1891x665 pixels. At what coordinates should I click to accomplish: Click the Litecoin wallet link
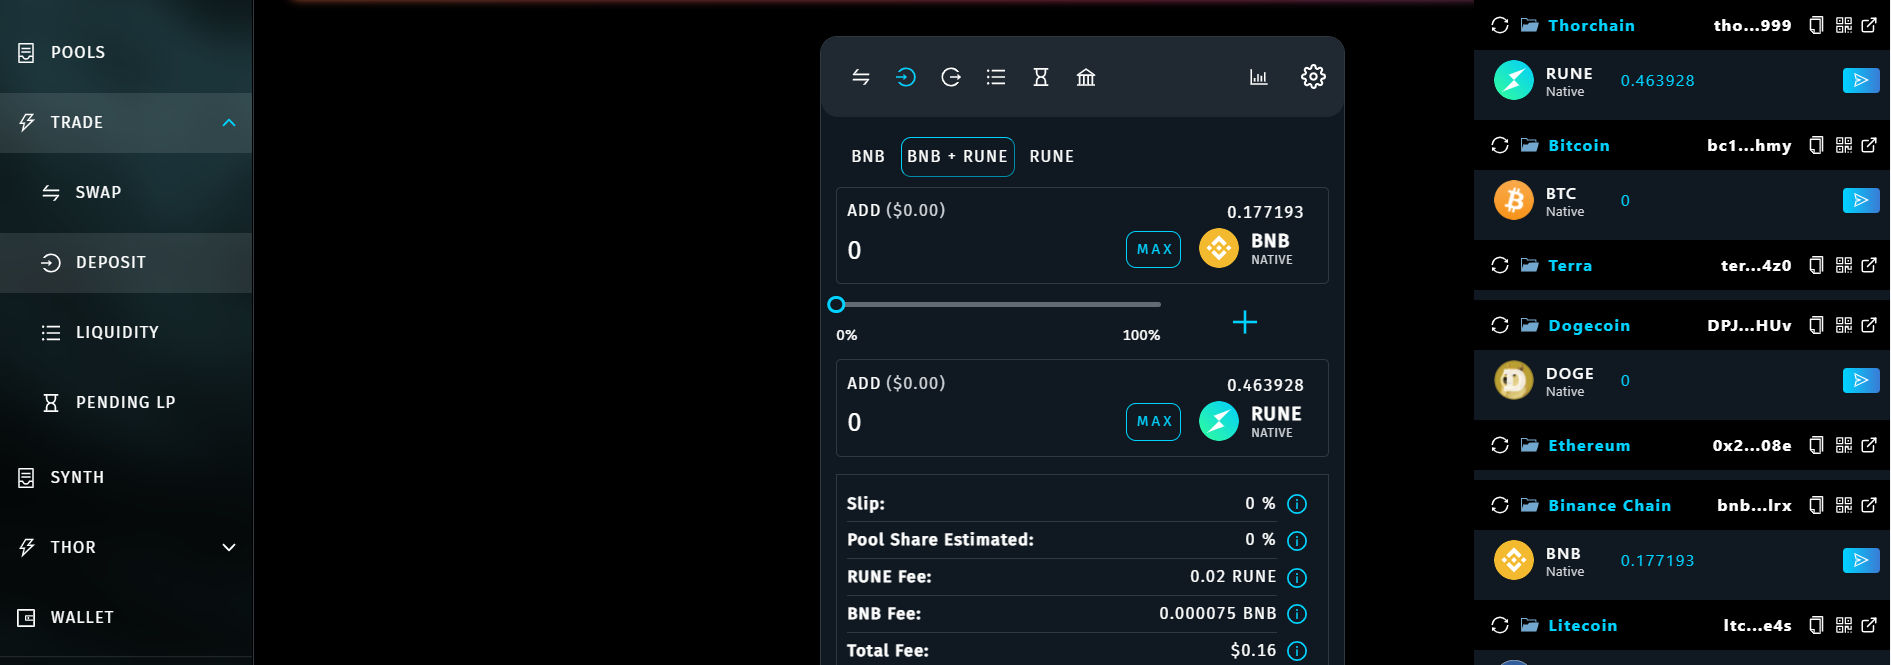pyautogui.click(x=1582, y=625)
